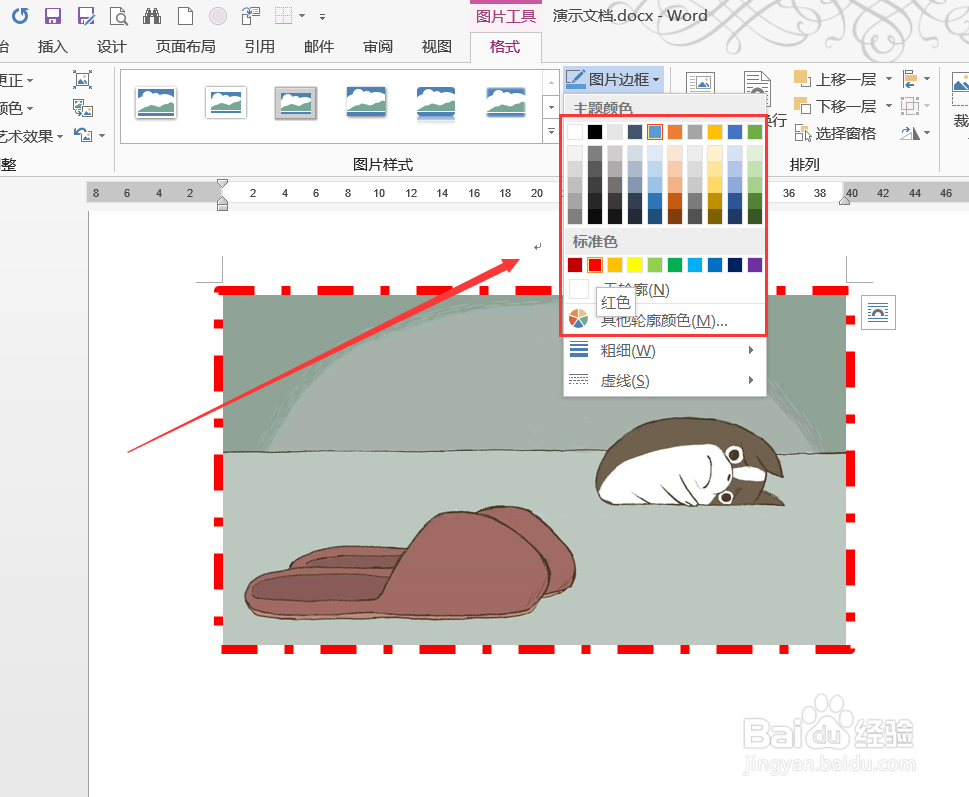Apply the second white-border picture style
969x797 pixels.
pyautogui.click(x=226, y=103)
